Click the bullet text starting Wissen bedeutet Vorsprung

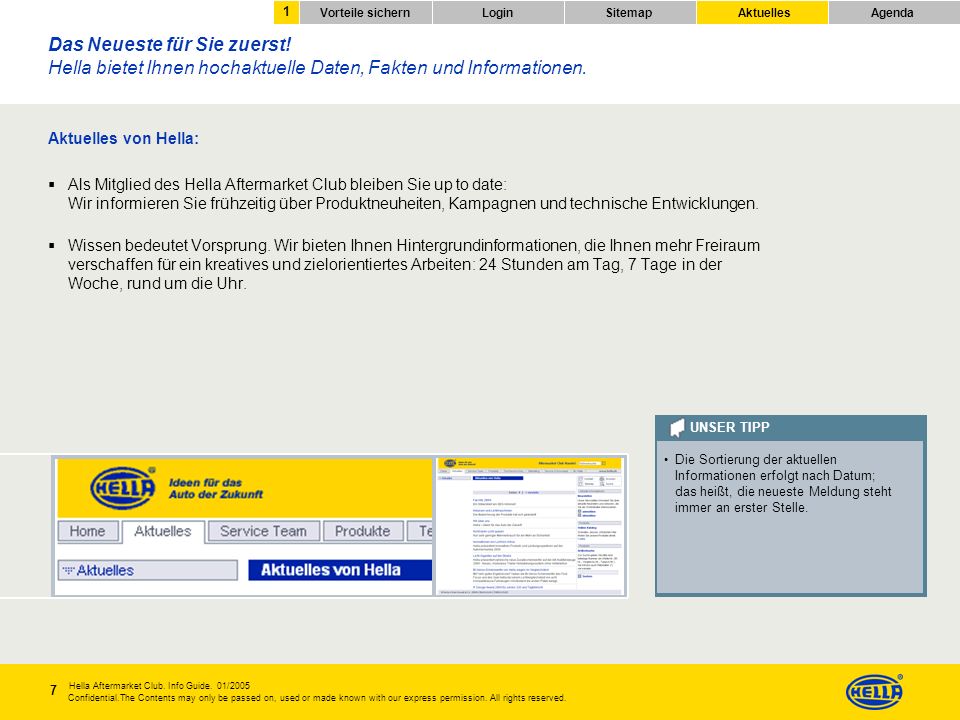(414, 264)
